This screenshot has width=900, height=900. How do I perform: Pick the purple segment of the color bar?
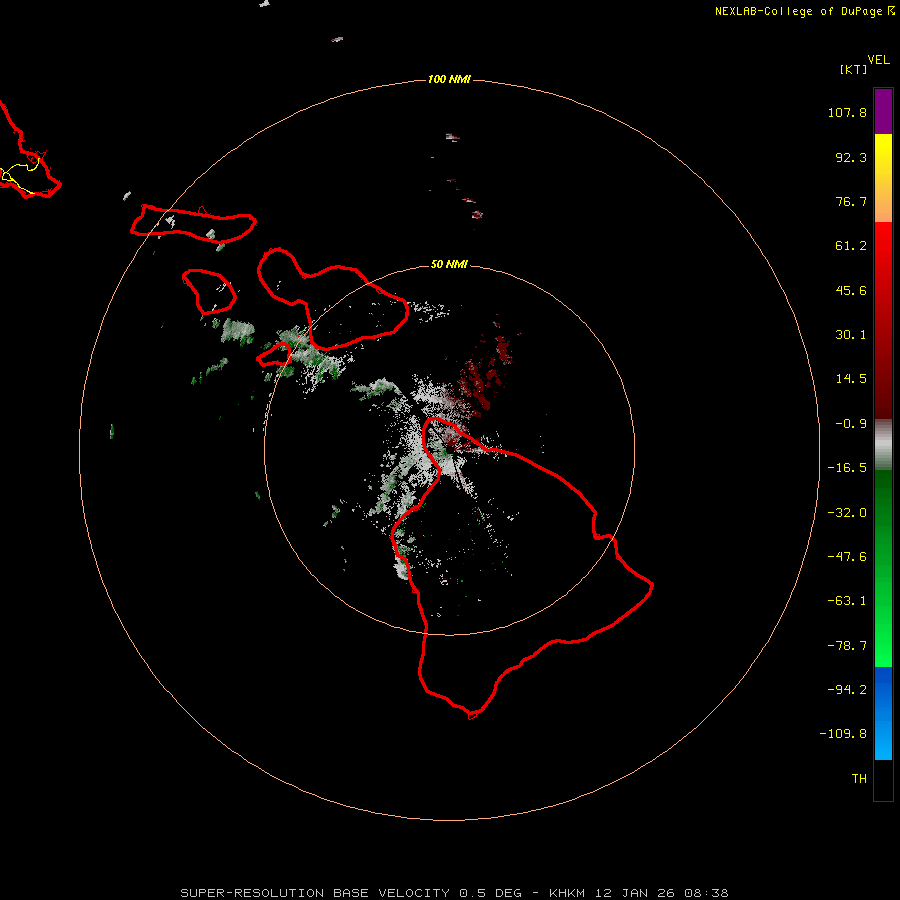(x=883, y=111)
